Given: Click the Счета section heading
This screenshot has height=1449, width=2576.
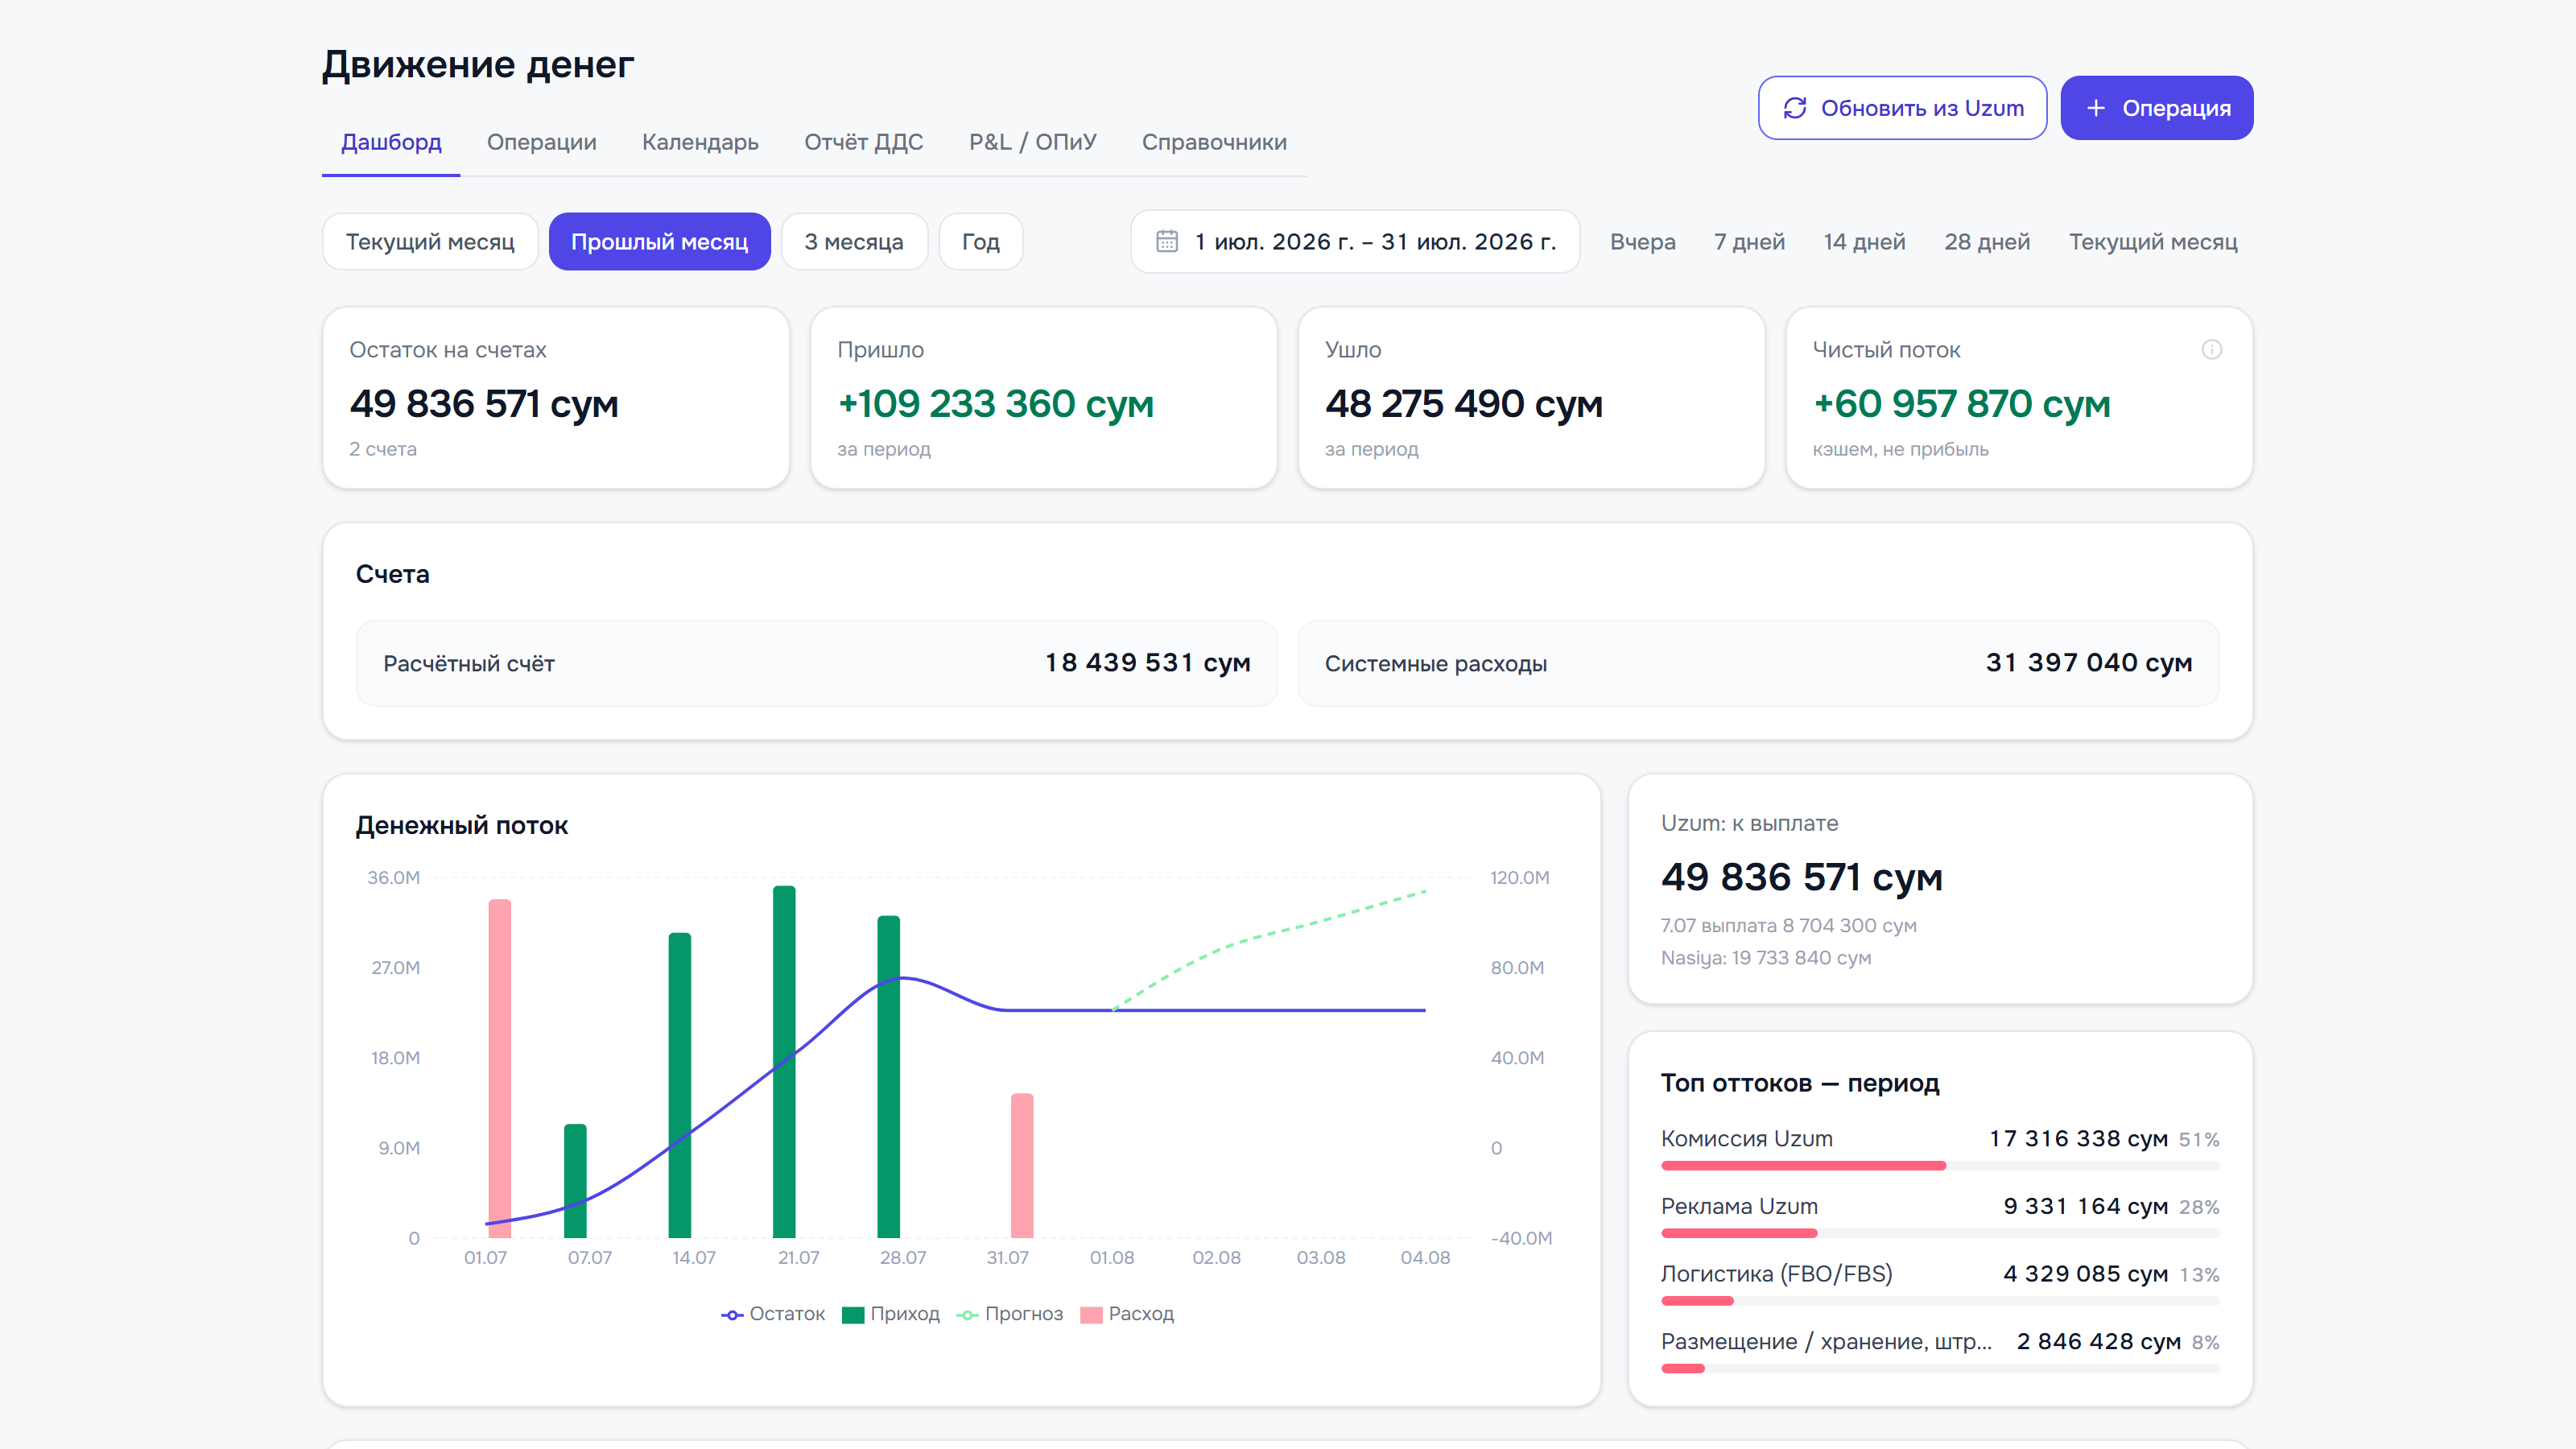Looking at the screenshot, I should 393,574.
